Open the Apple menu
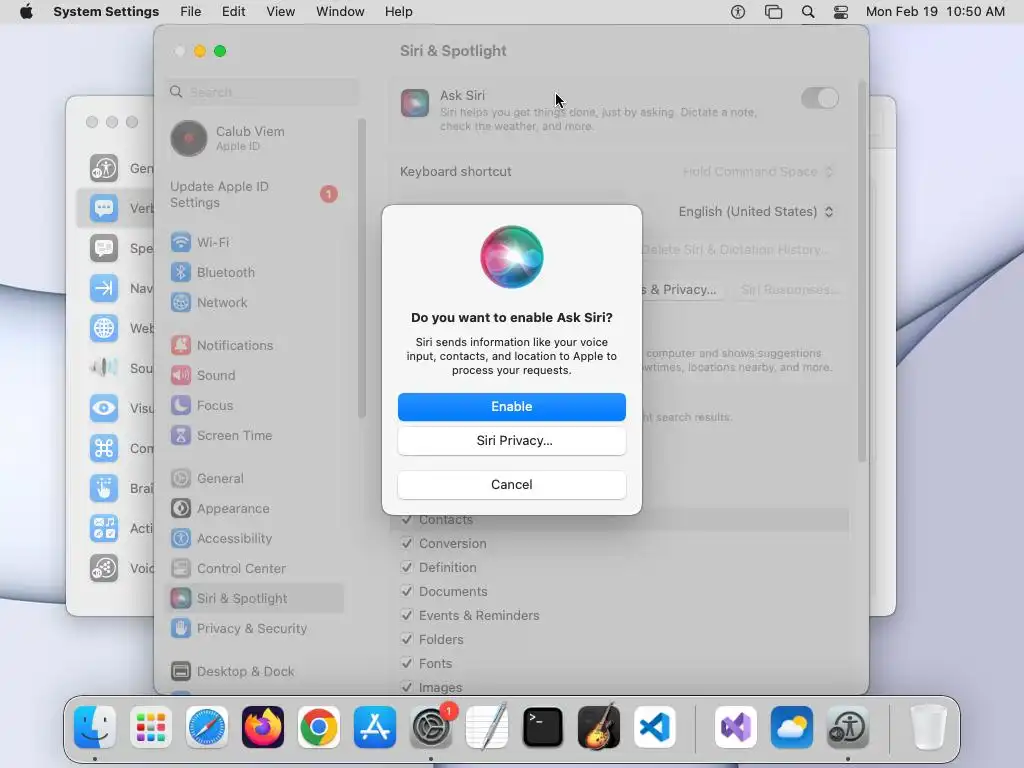 pos(26,12)
